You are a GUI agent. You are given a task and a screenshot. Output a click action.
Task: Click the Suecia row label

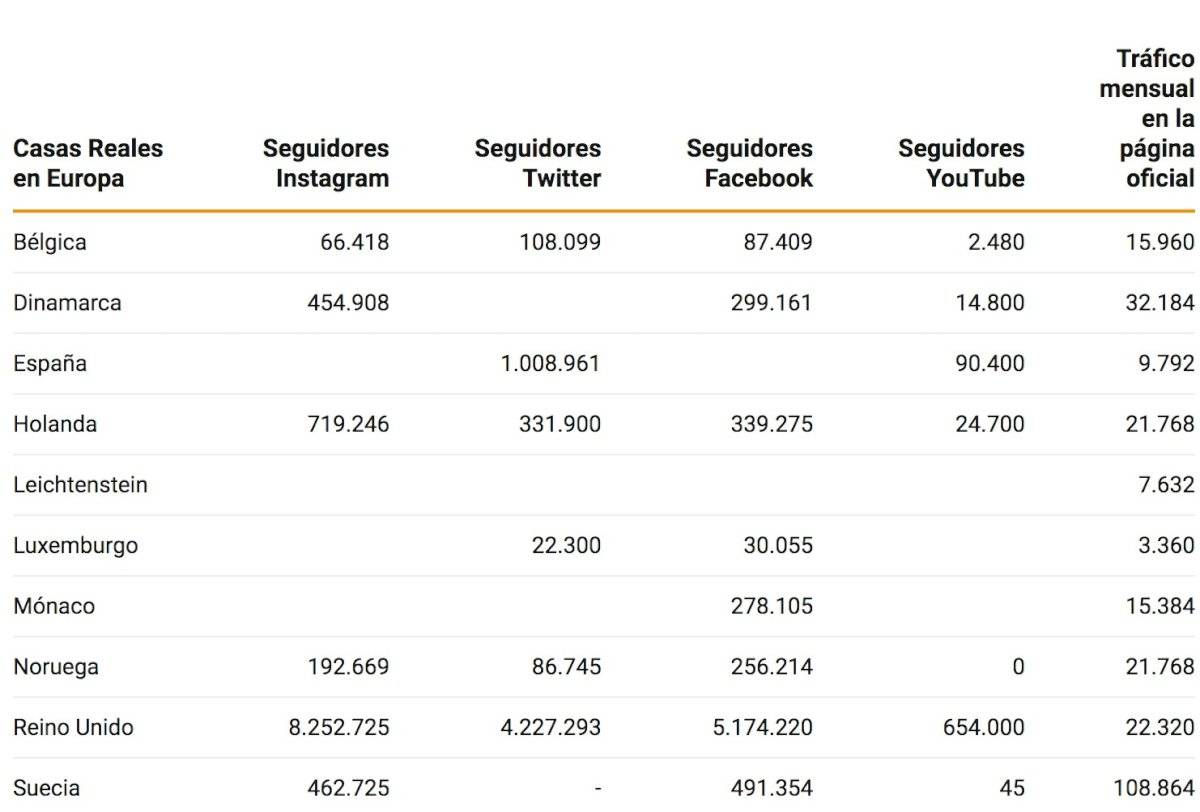47,788
